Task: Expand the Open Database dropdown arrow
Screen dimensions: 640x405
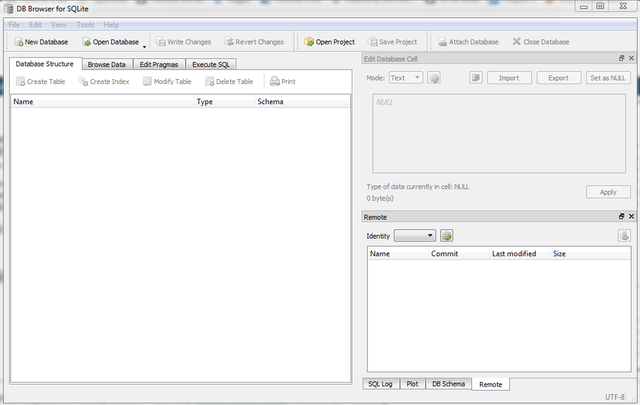Action: pos(144,46)
